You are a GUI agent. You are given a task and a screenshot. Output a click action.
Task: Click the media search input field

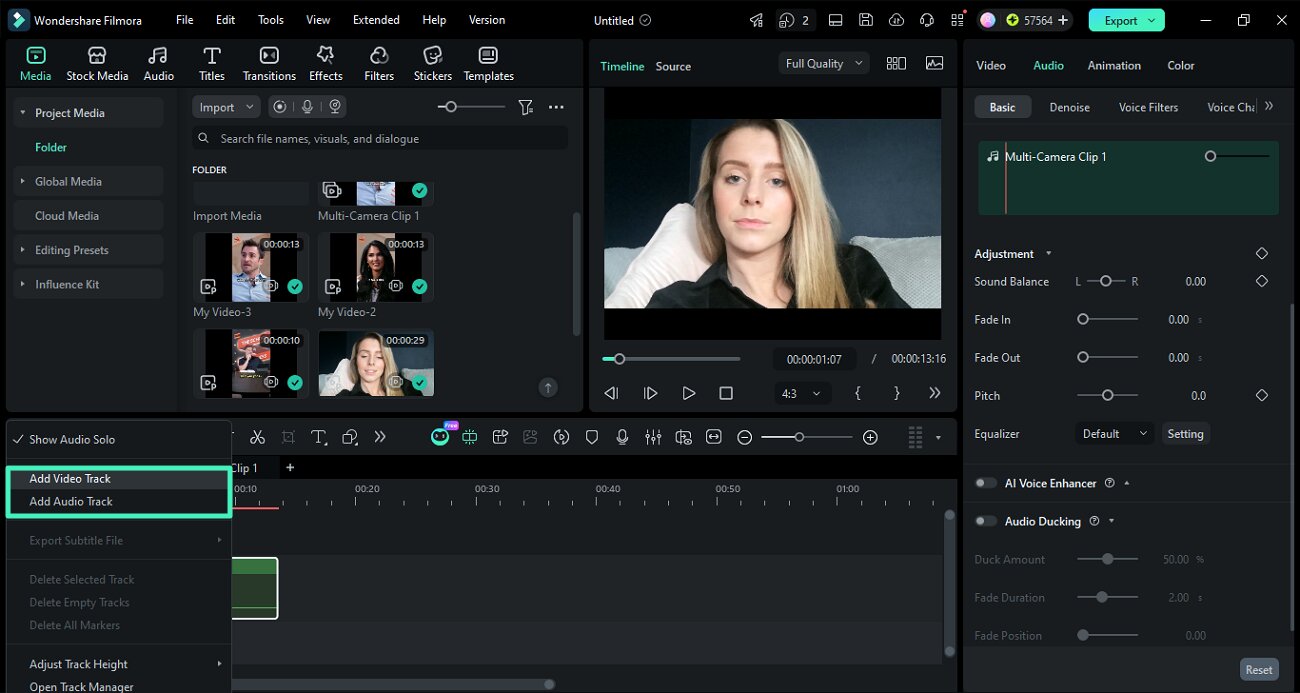tap(380, 138)
